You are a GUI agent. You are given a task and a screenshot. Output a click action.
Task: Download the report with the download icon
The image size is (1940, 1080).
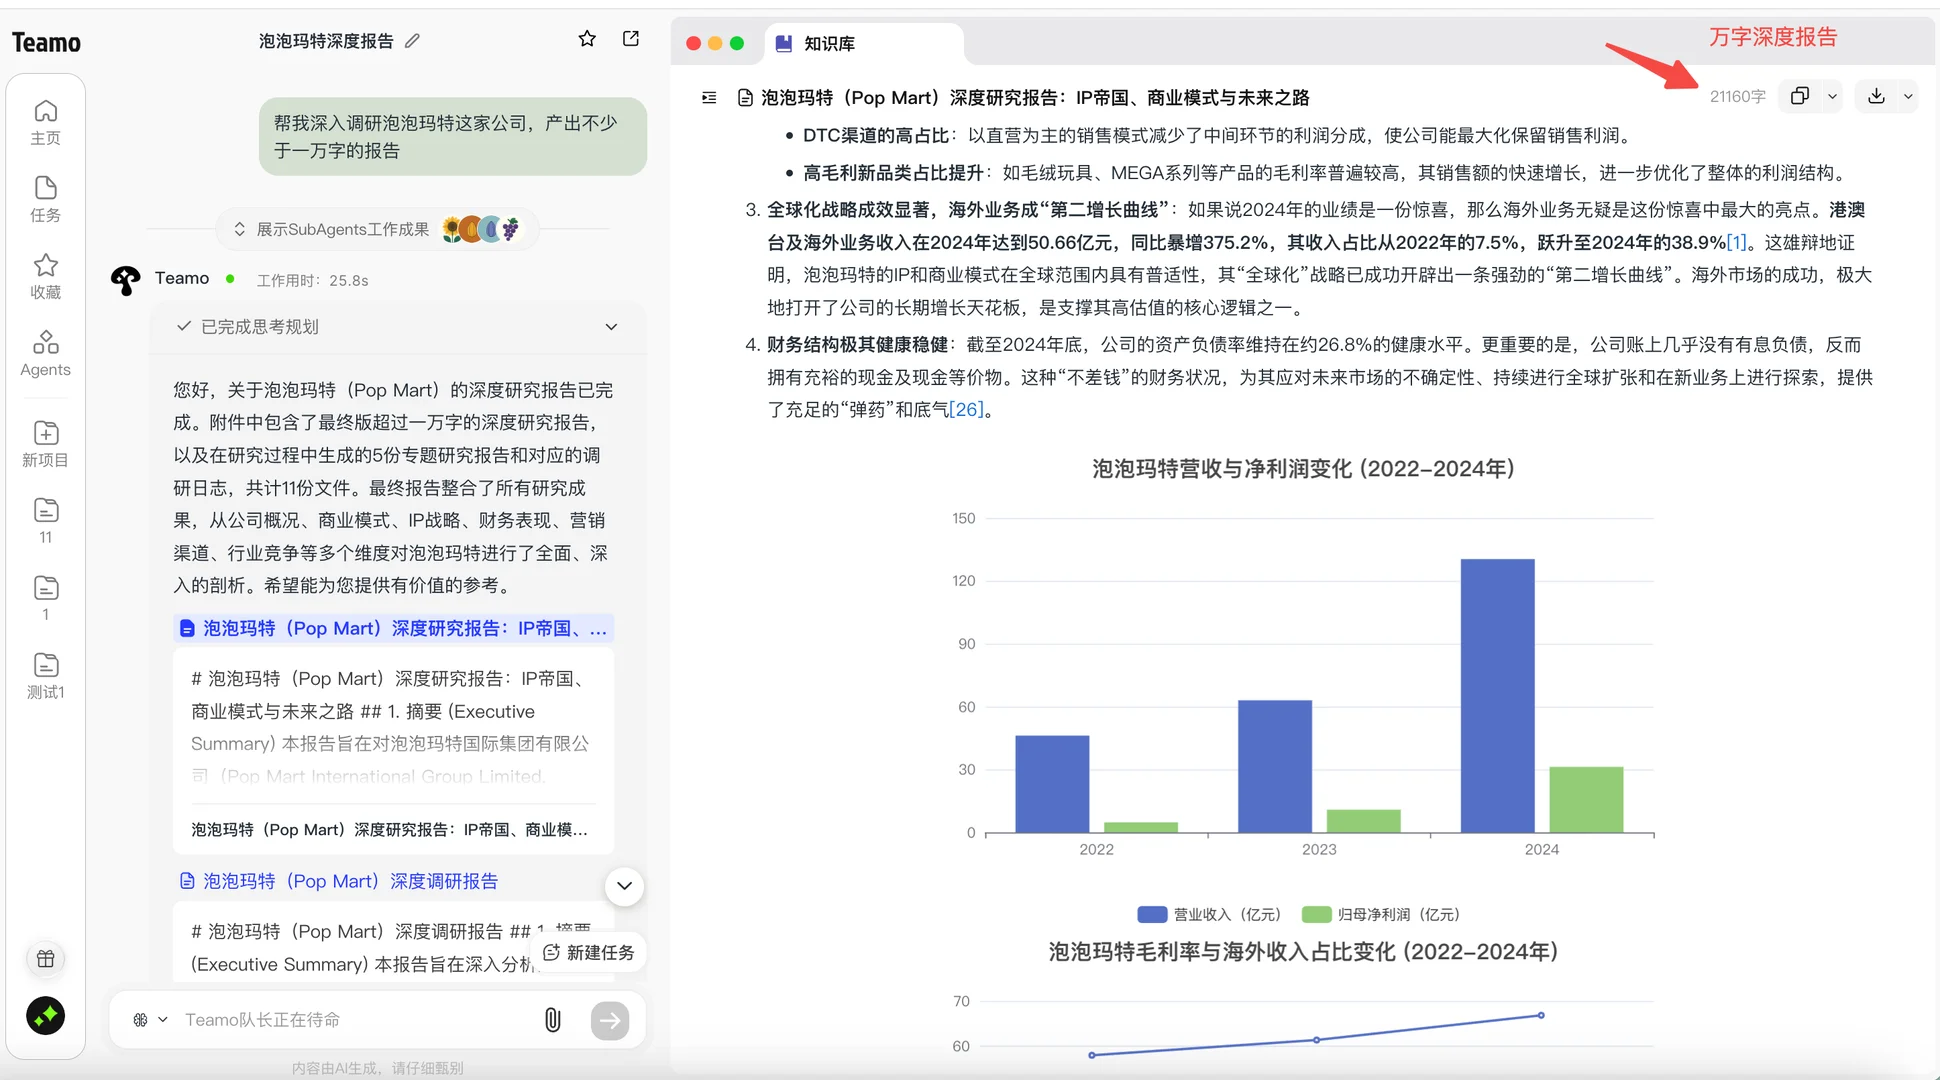(x=1876, y=96)
